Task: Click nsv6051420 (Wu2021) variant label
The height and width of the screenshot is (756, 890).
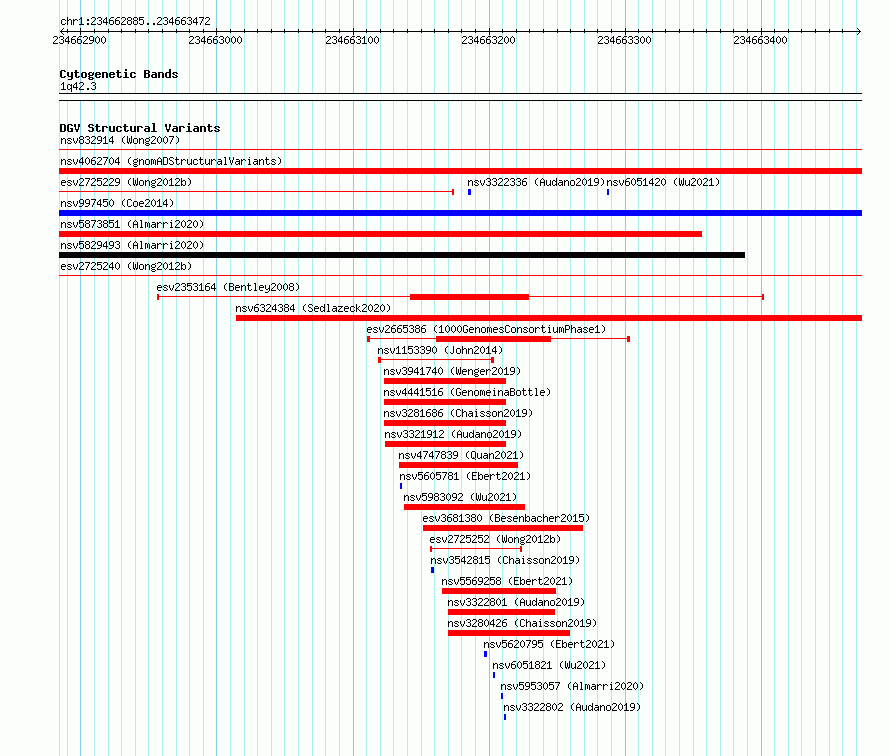Action: click(x=663, y=182)
